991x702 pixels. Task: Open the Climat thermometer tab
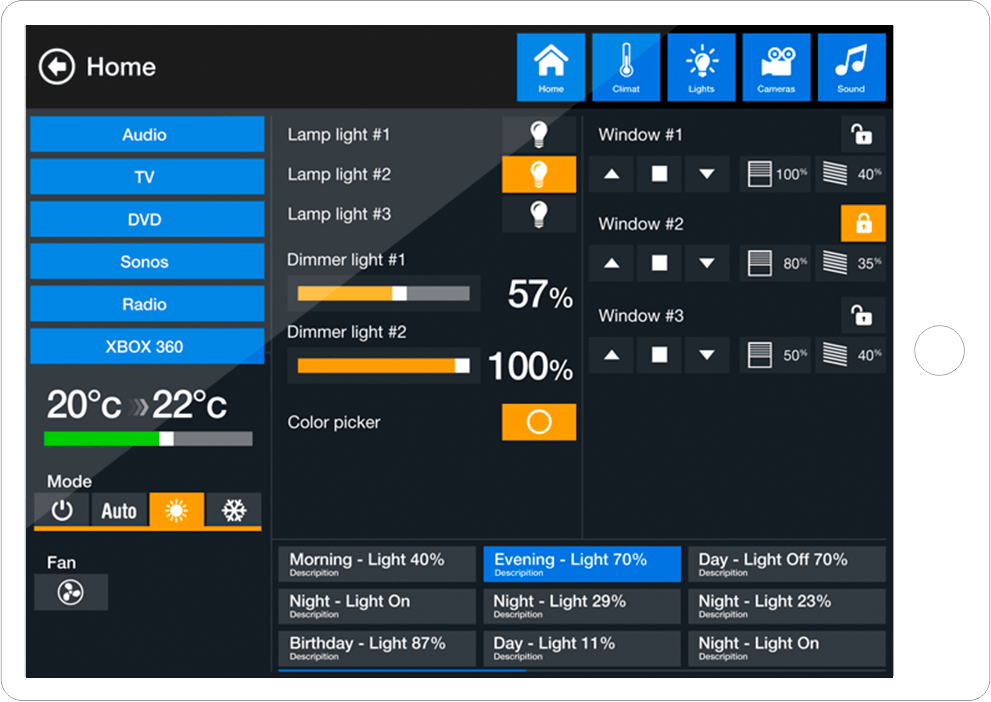[626, 67]
